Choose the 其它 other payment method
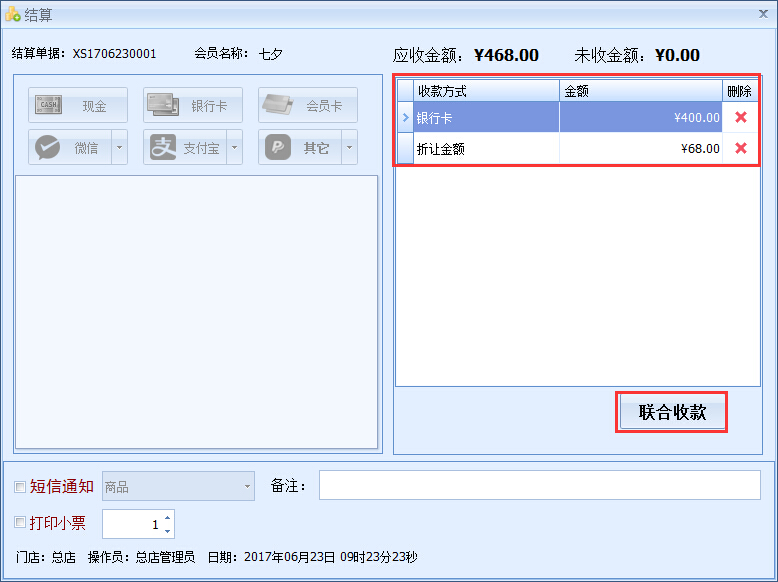Screen dimensions: 778x582 click(300, 147)
